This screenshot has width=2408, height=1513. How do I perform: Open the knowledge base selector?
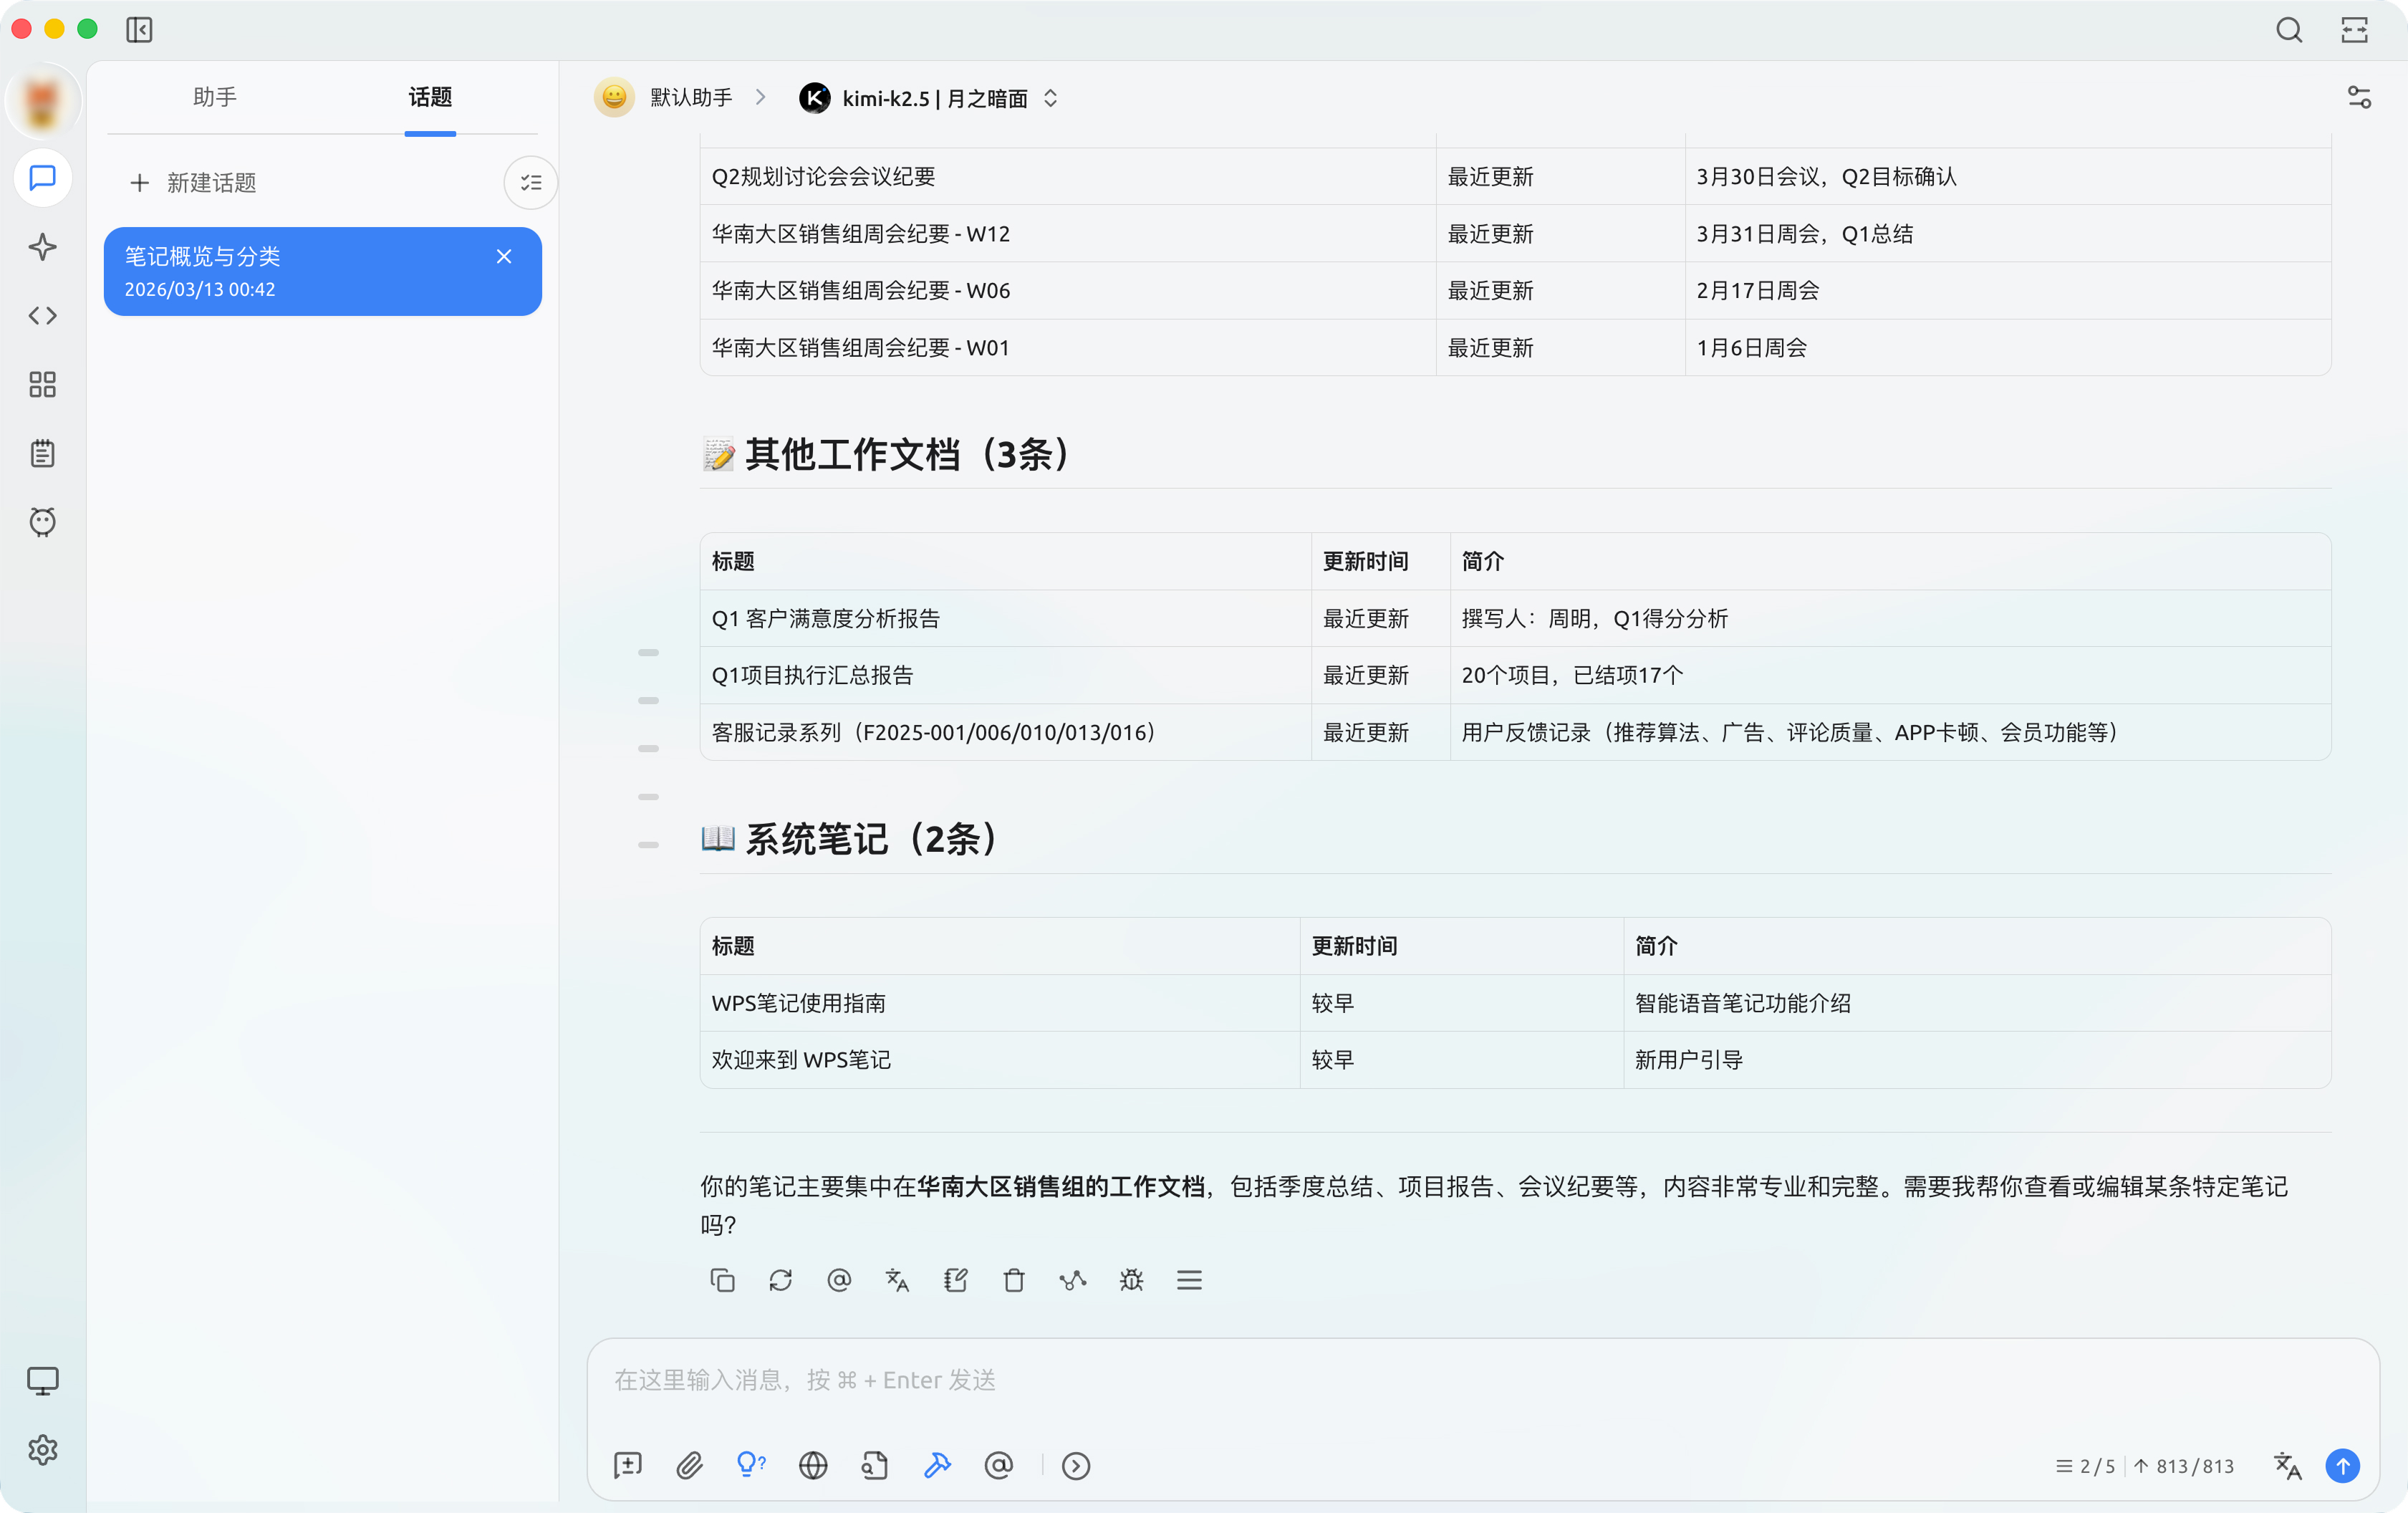point(875,1466)
